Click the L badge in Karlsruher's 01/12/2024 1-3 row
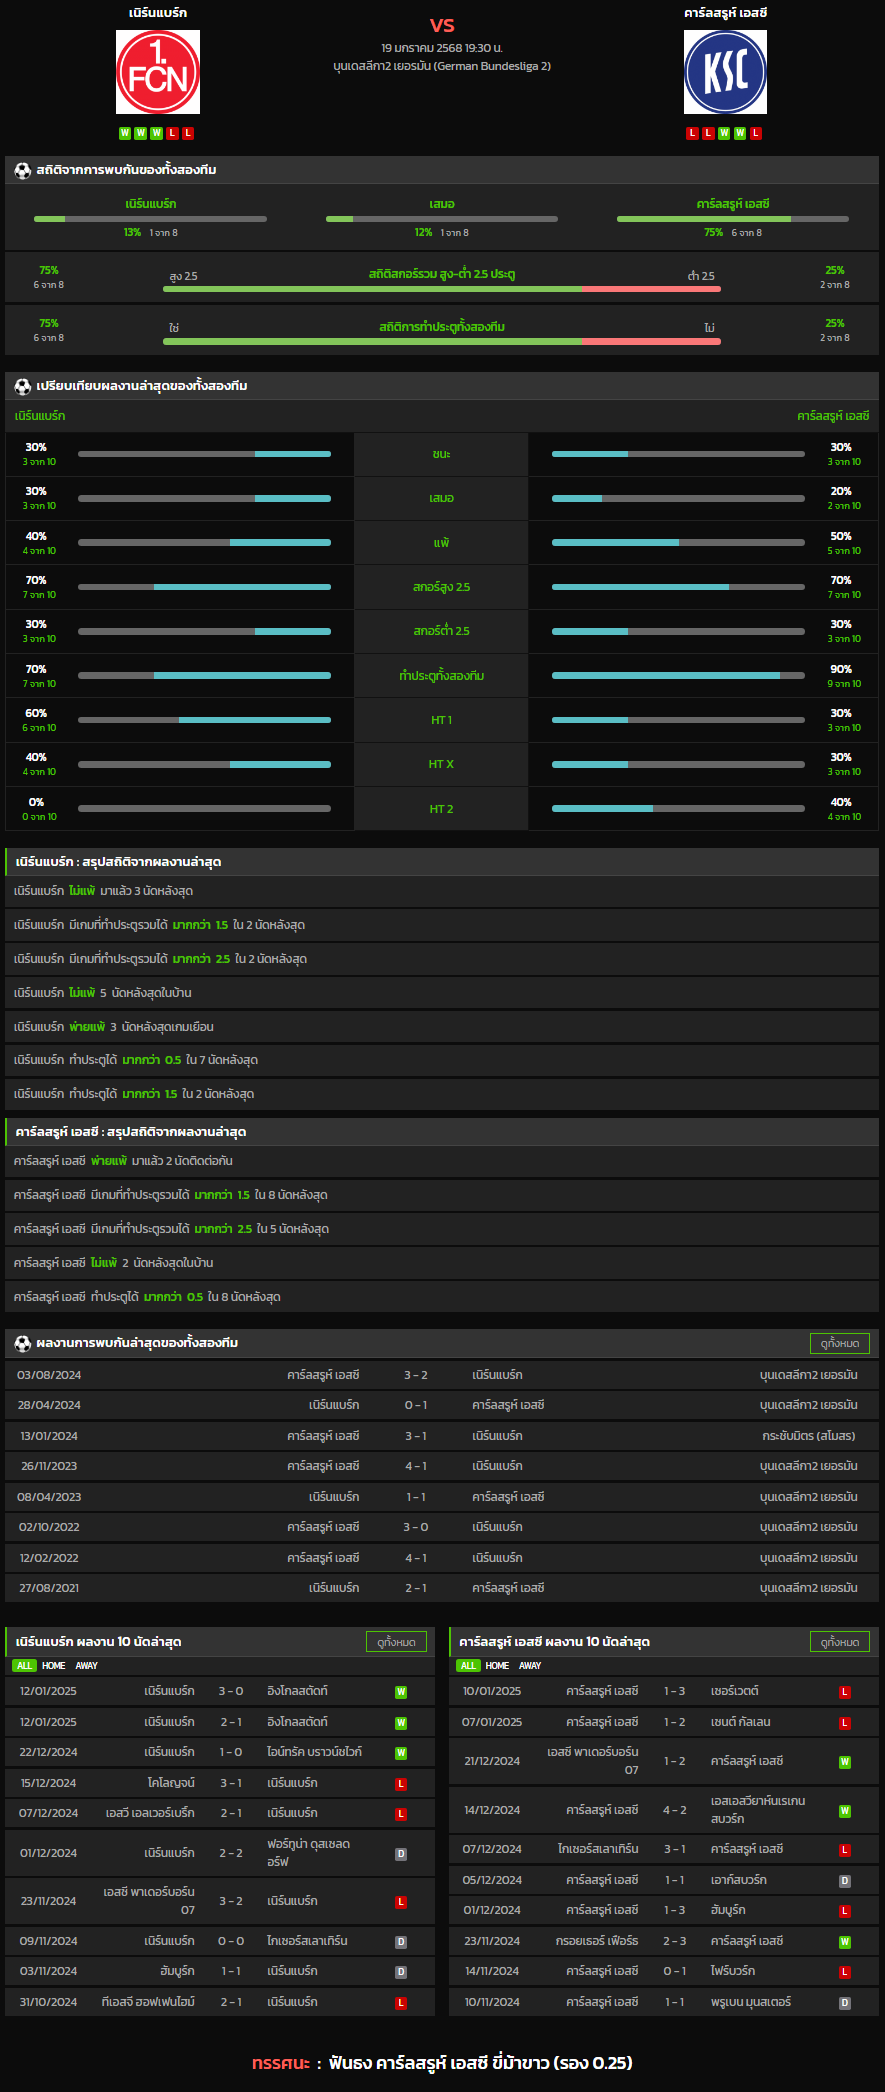885x2092 pixels. tap(845, 1911)
